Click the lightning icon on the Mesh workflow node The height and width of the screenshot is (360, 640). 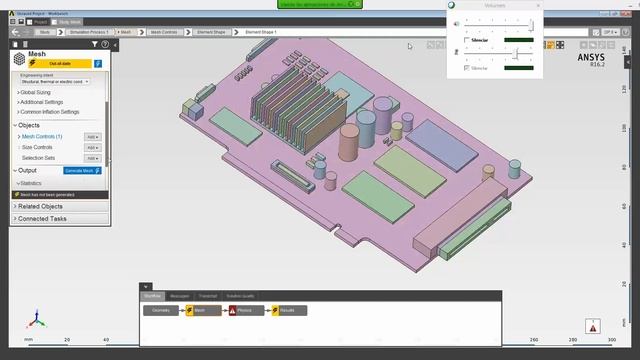[x=190, y=311]
